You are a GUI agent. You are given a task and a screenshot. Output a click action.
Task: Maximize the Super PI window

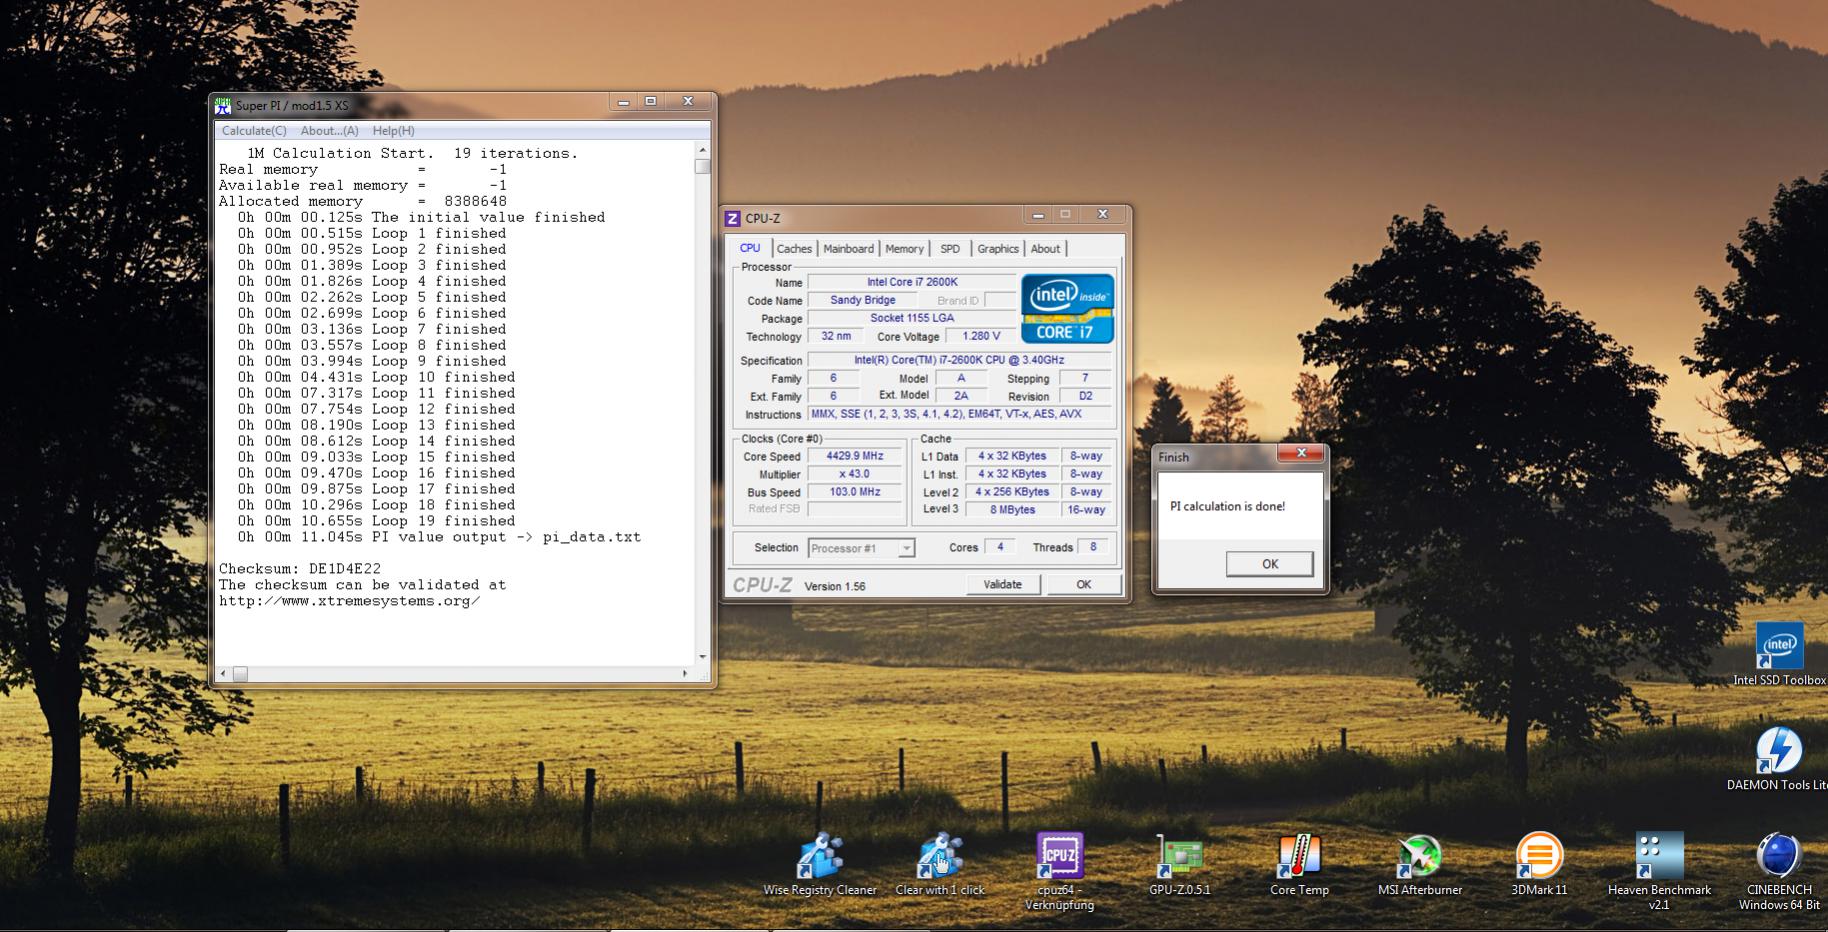point(651,102)
